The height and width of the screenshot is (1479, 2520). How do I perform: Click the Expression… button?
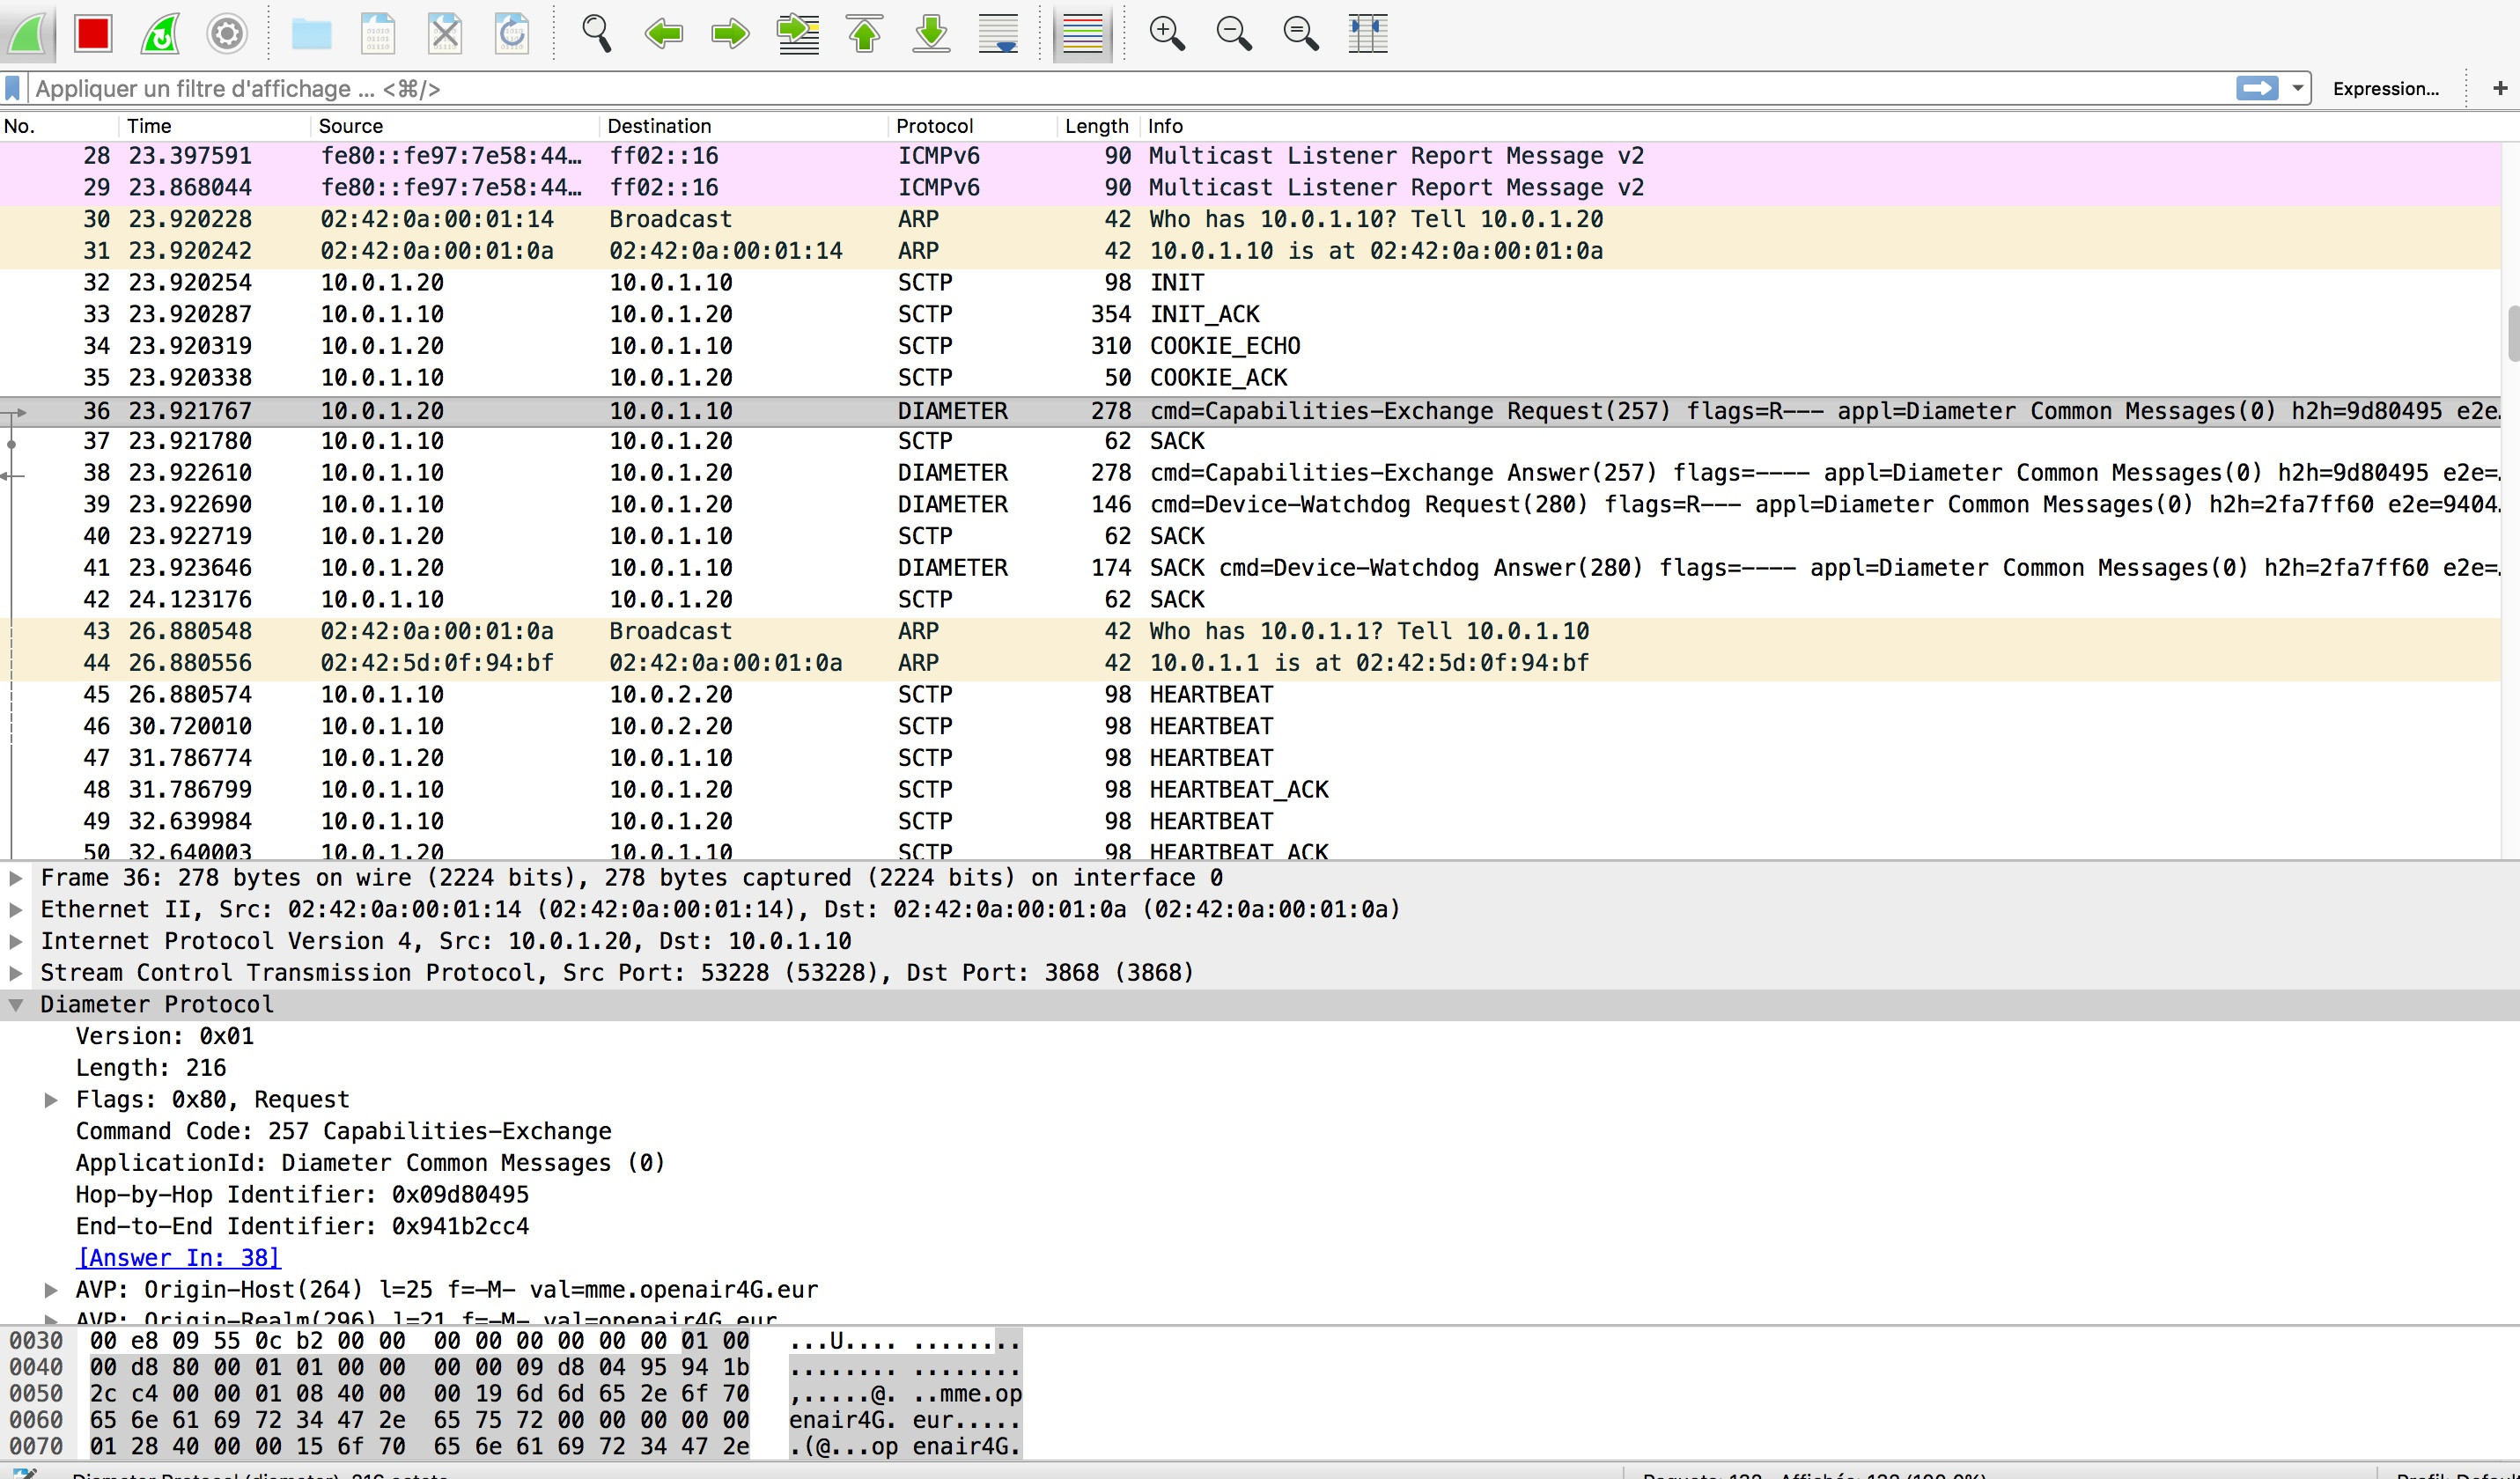click(x=2385, y=88)
